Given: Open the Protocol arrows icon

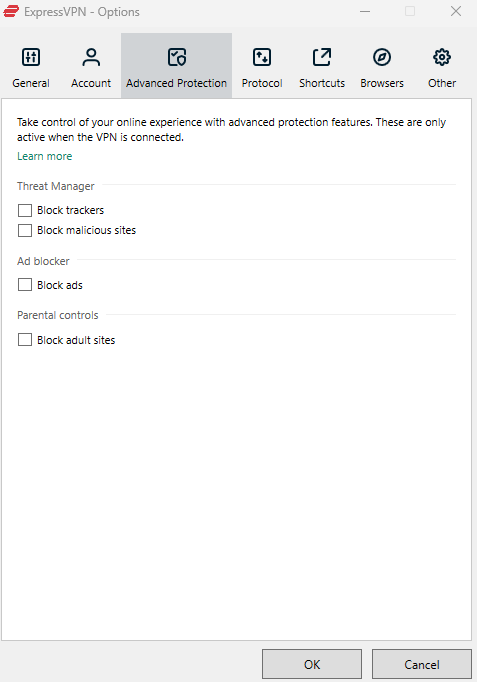Looking at the screenshot, I should (262, 57).
